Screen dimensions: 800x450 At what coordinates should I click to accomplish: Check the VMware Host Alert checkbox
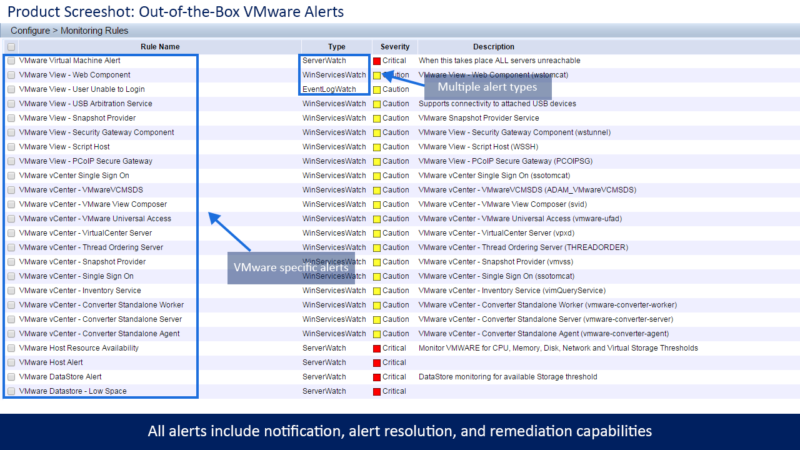(11, 363)
